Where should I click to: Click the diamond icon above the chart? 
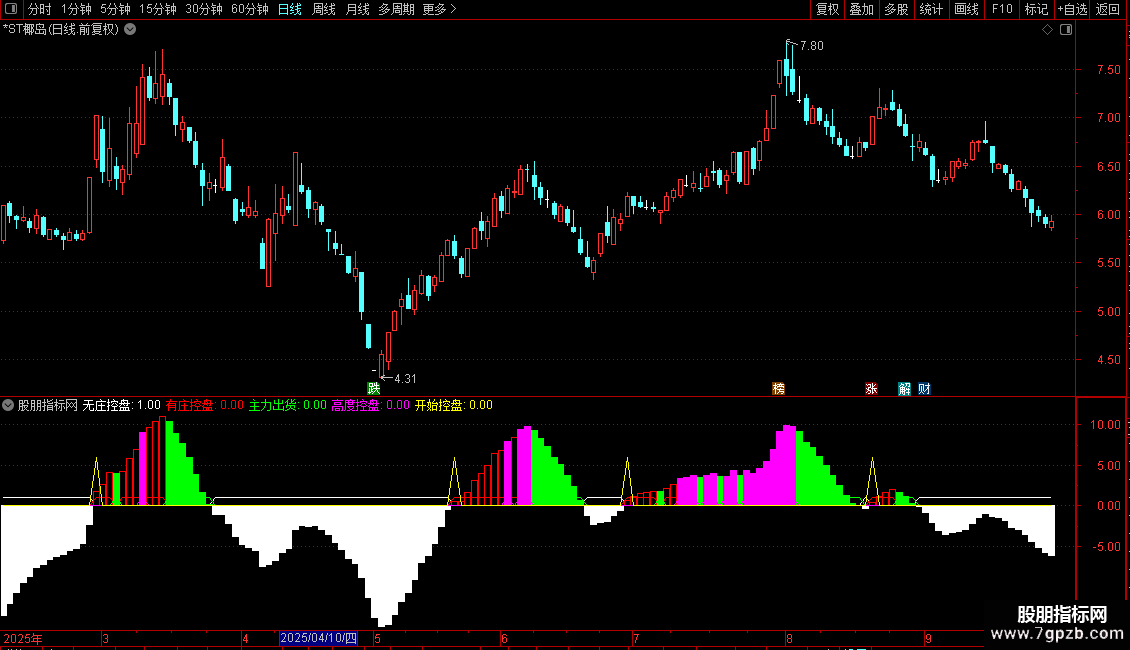pyautogui.click(x=1048, y=30)
